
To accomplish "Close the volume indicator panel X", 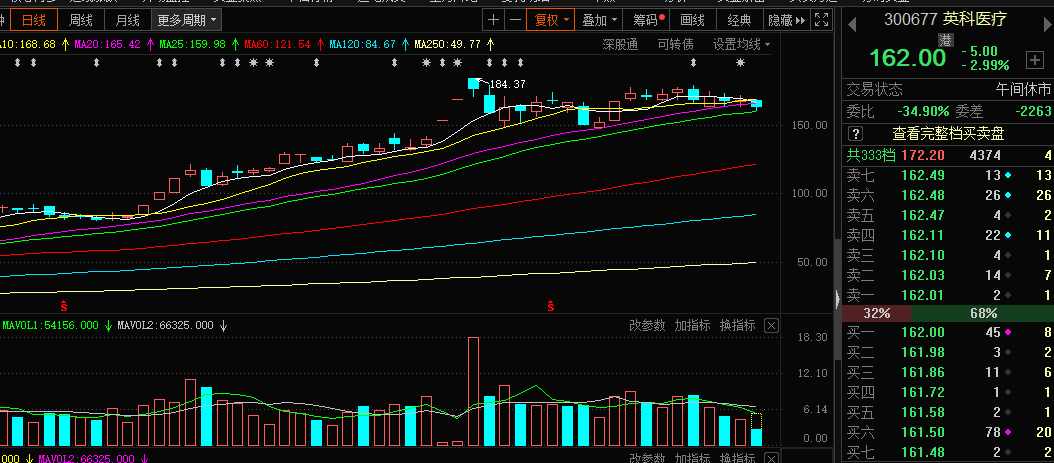I will [x=771, y=325].
